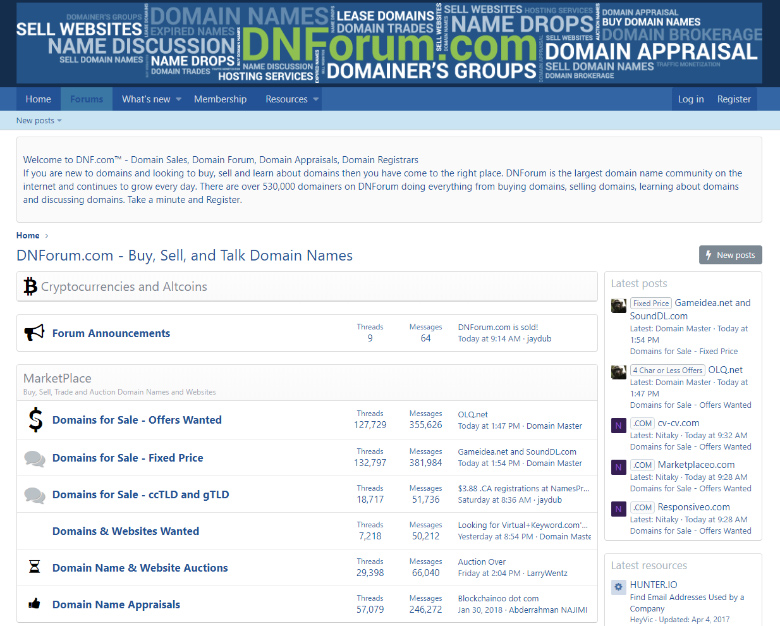
Task: Click Register in the navigation bar
Action: tap(734, 99)
